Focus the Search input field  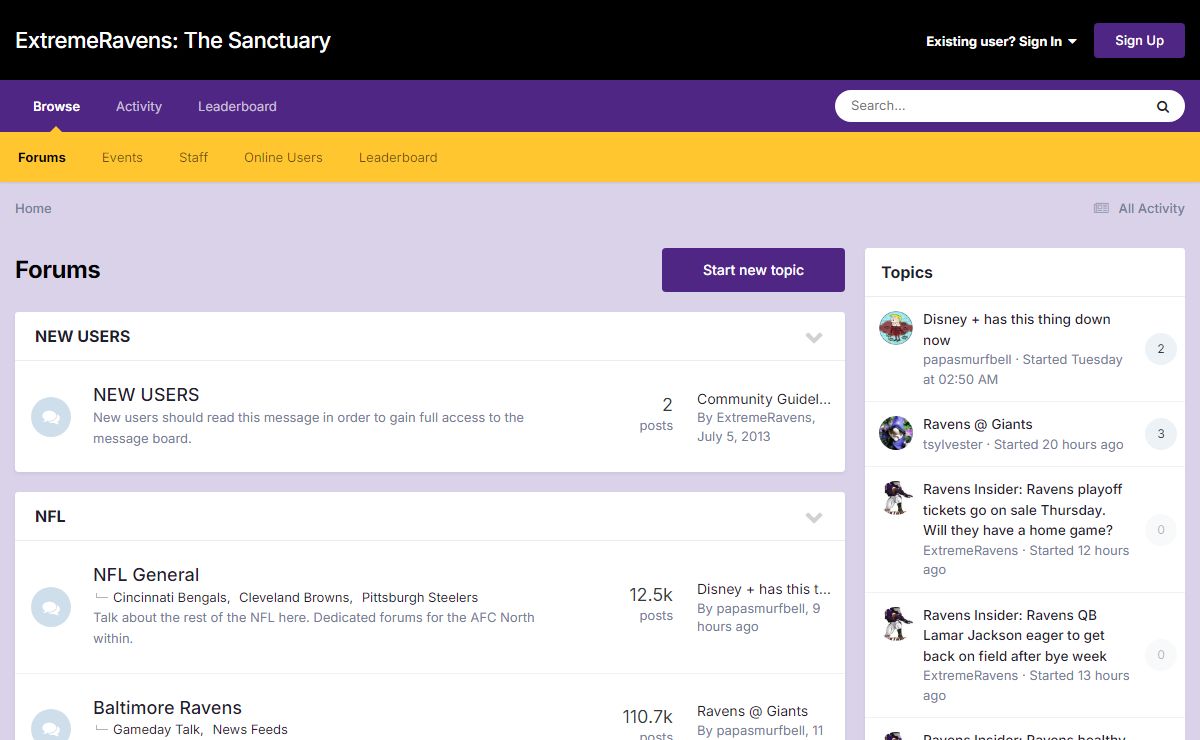pos(990,106)
